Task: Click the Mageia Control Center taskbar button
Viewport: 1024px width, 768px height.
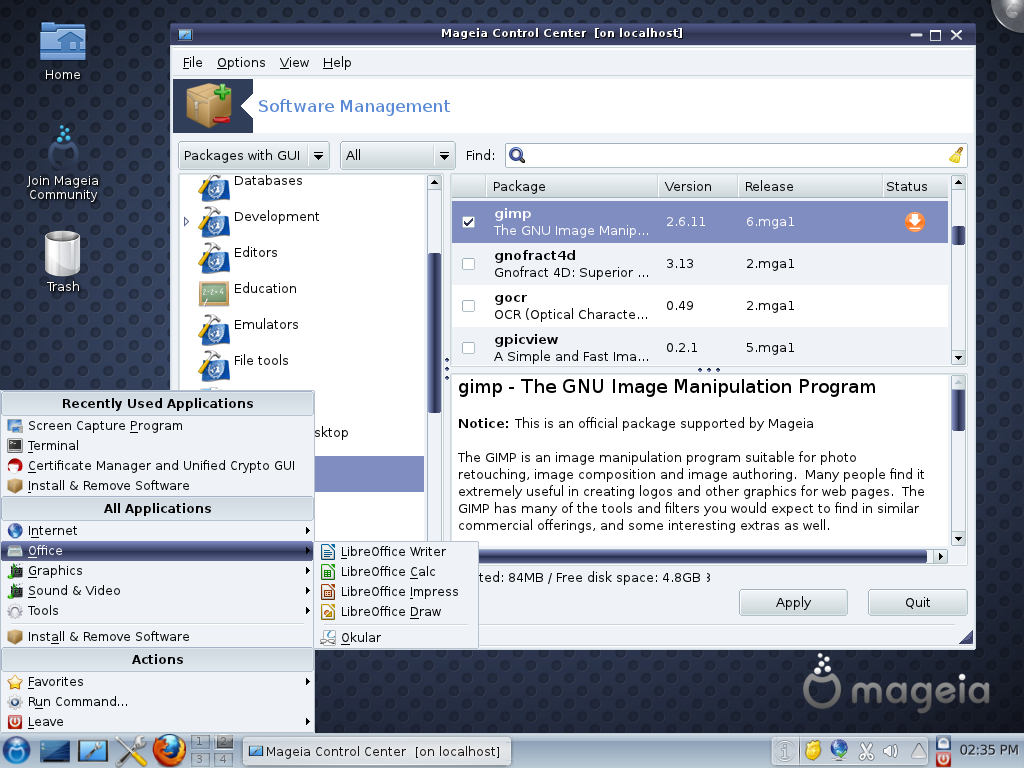Action: click(x=376, y=752)
